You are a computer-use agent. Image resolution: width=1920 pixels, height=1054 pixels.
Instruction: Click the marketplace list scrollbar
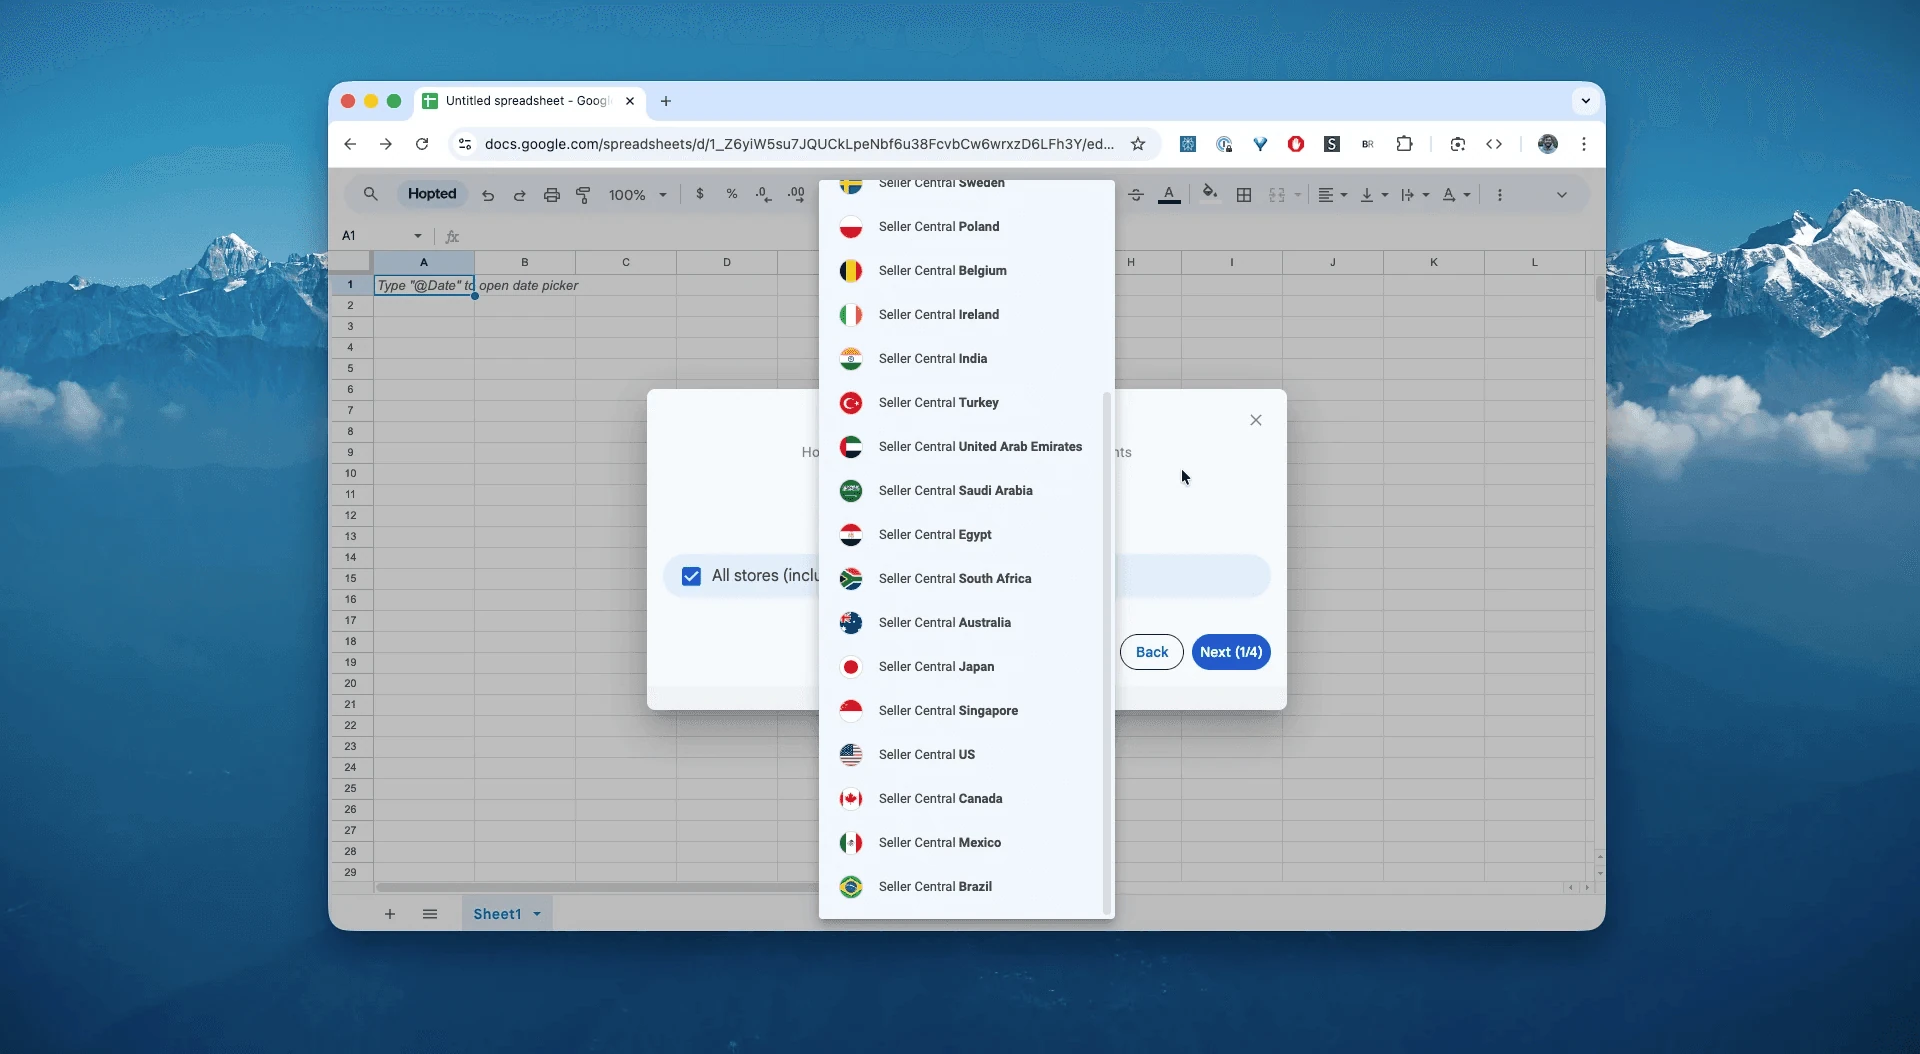1106,653
